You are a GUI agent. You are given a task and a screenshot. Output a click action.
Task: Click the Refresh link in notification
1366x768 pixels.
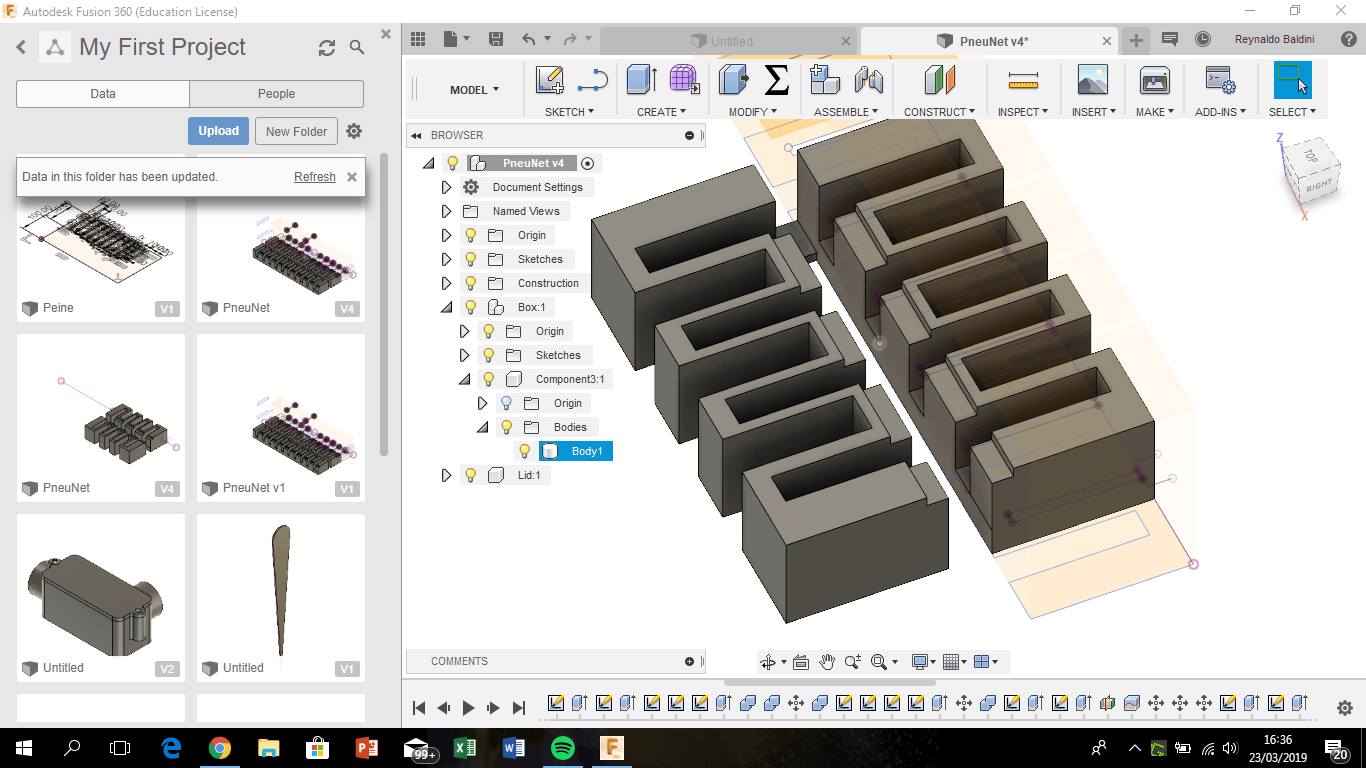(314, 177)
